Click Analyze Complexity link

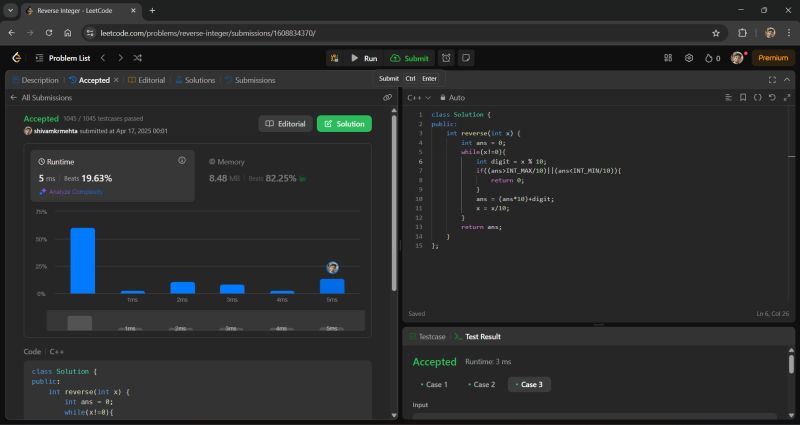click(x=71, y=192)
